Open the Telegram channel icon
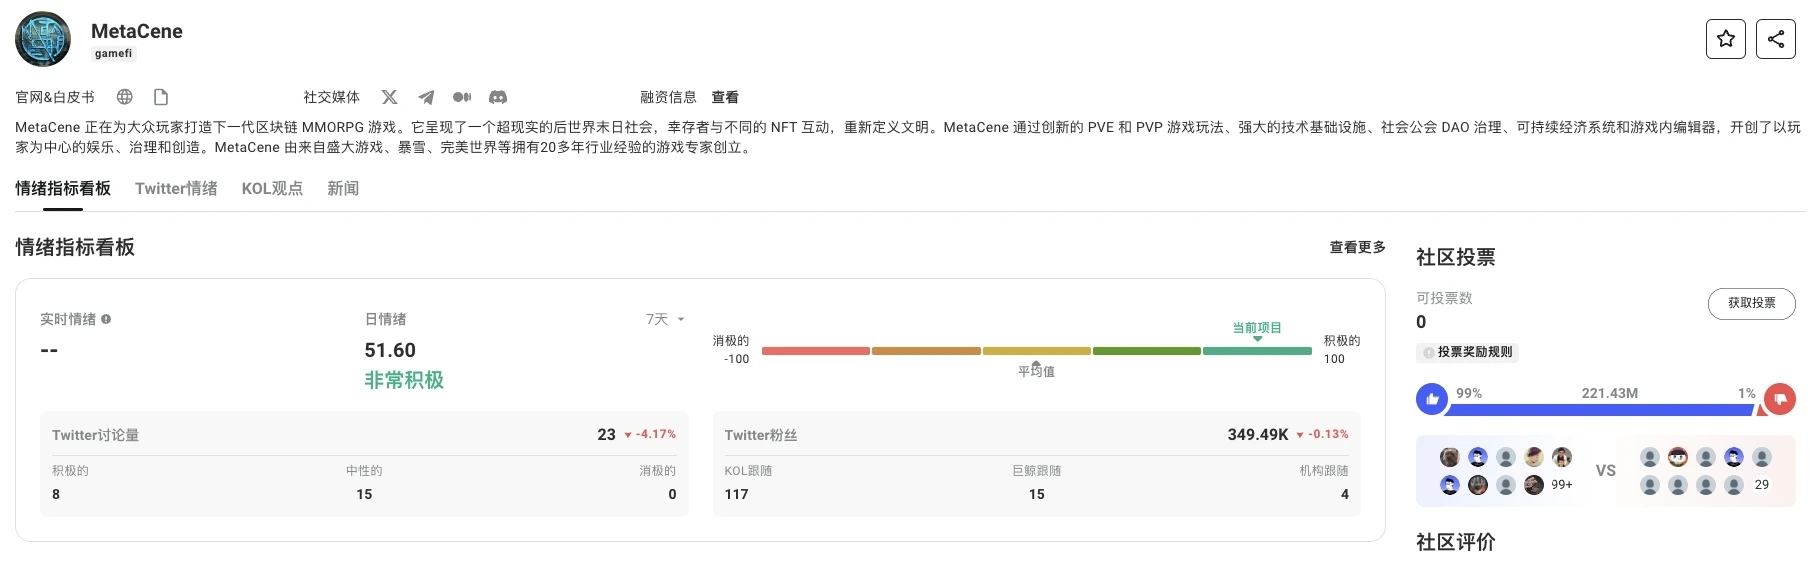This screenshot has width=1813, height=566. pos(426,97)
